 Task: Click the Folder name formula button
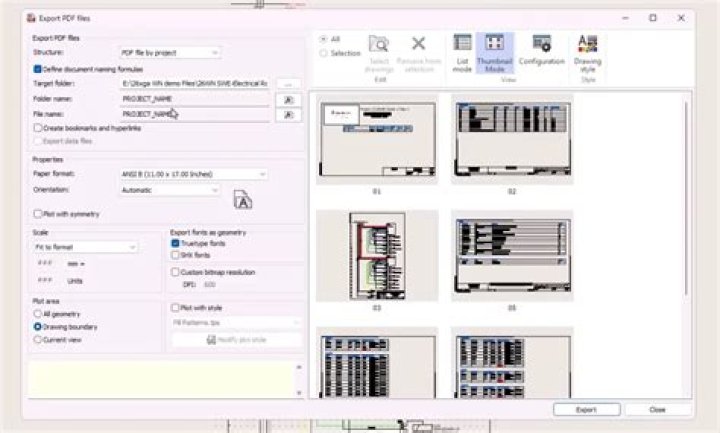pyautogui.click(x=288, y=100)
